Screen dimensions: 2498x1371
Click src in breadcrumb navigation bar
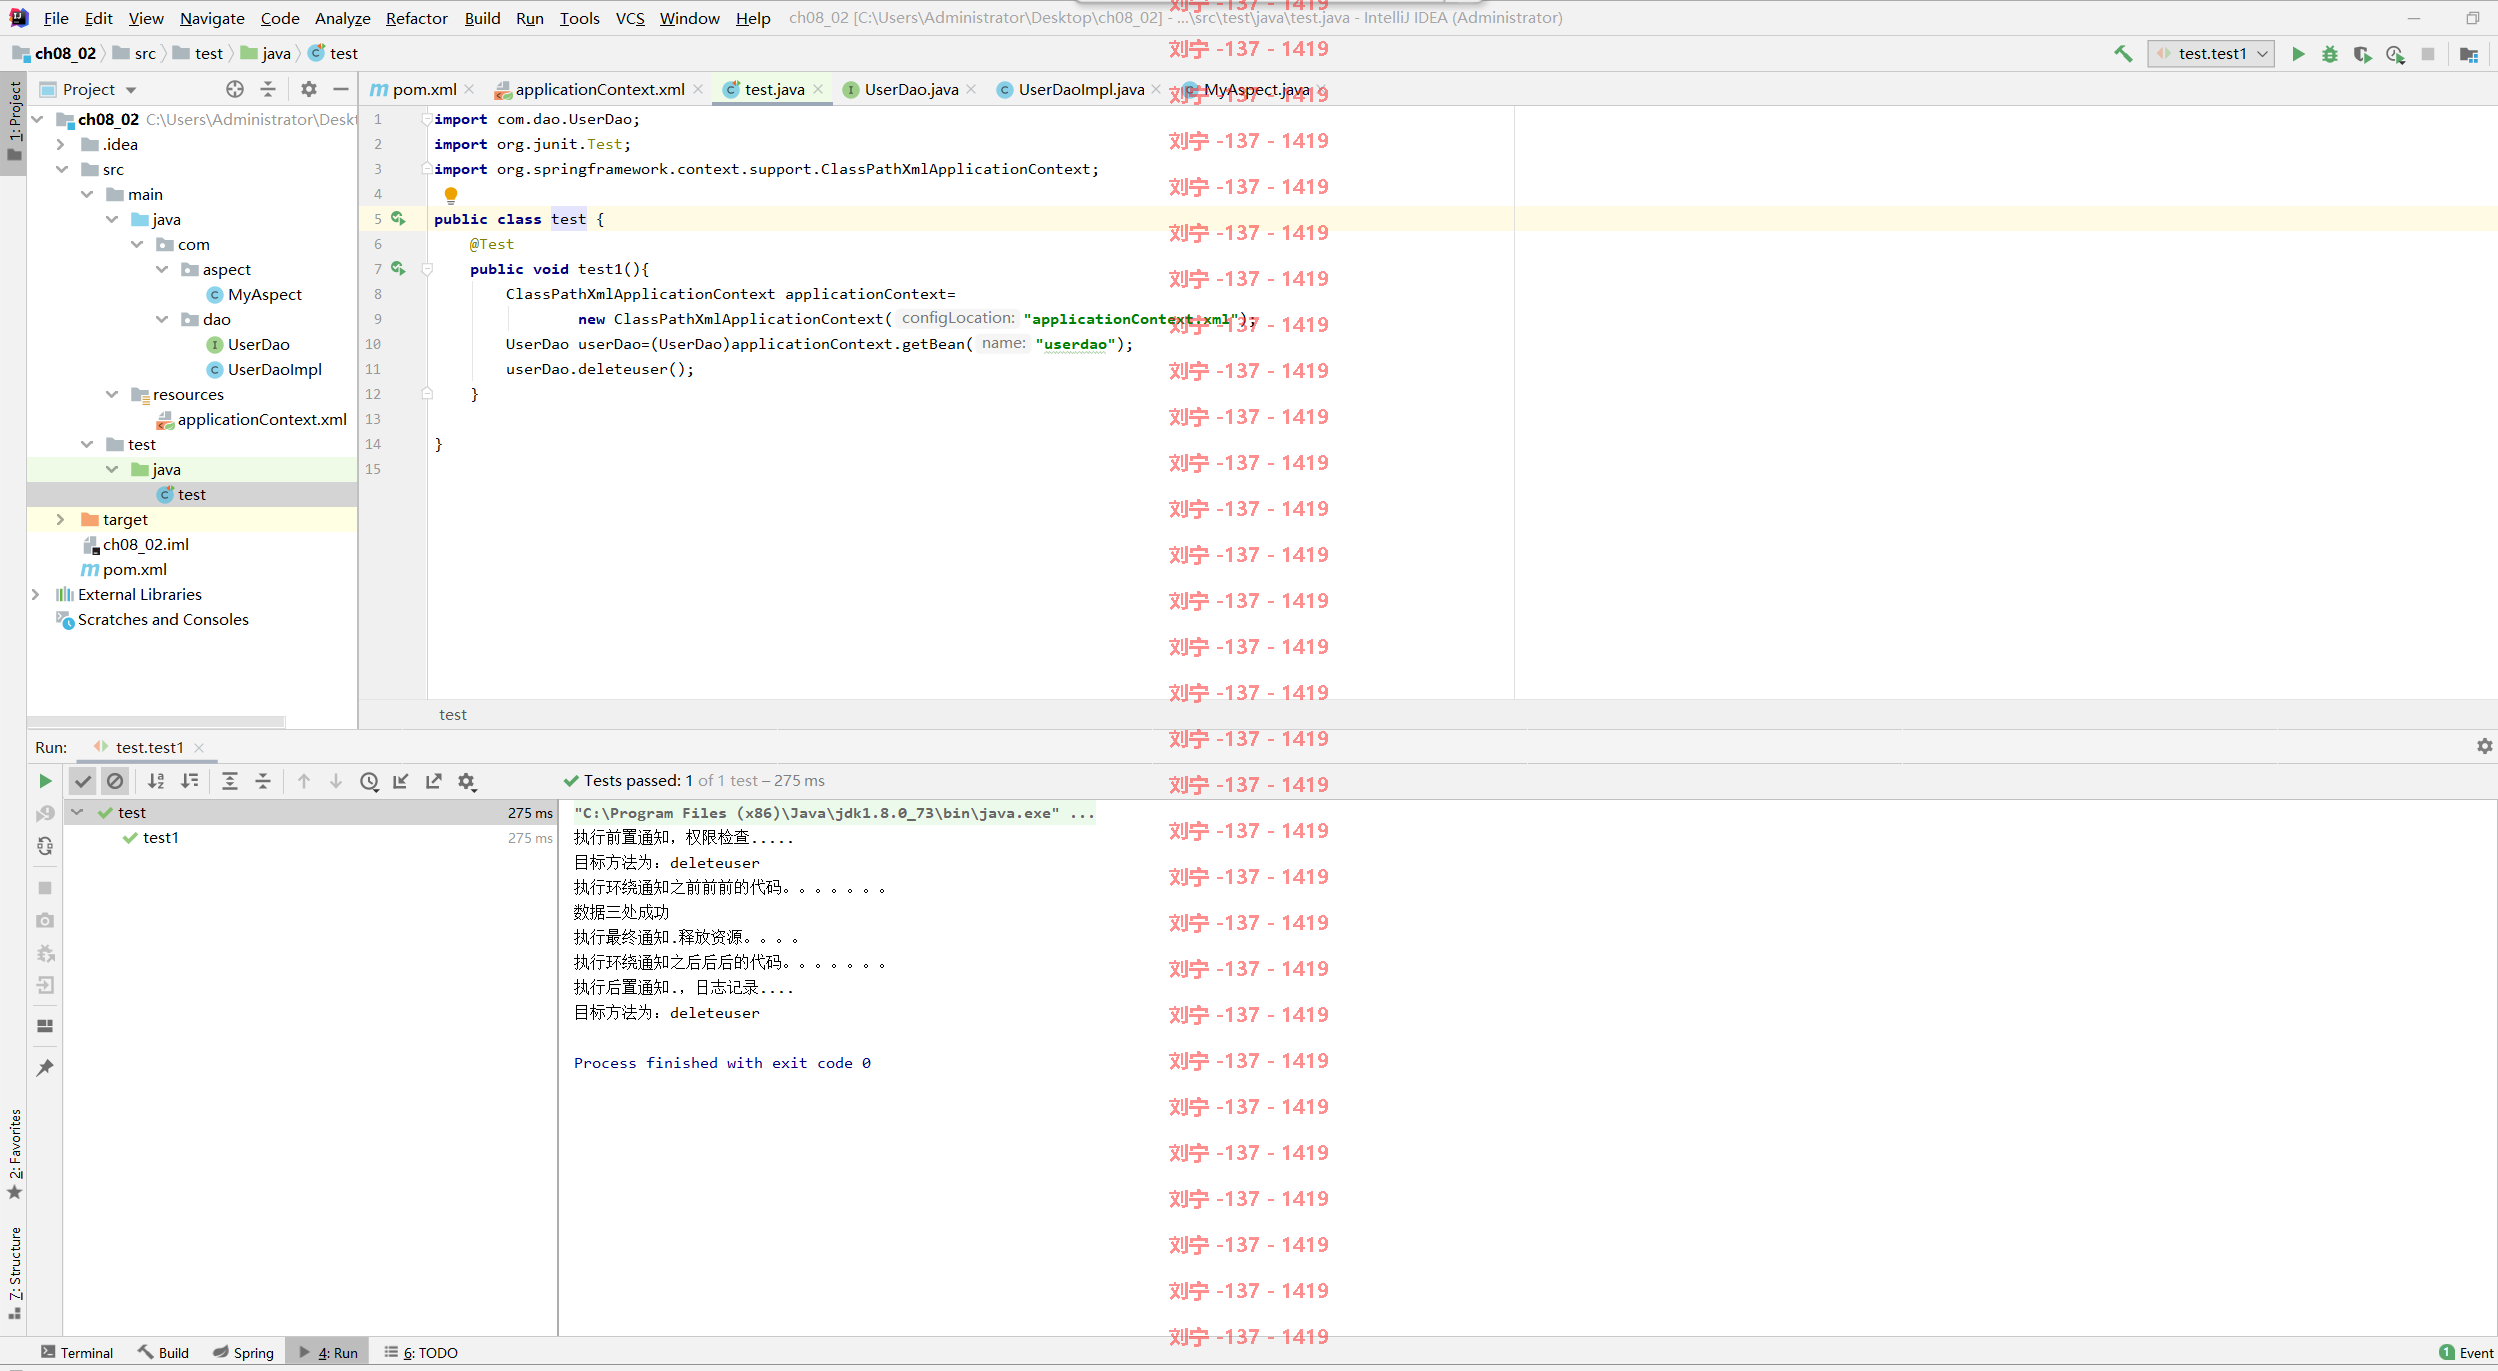(145, 53)
